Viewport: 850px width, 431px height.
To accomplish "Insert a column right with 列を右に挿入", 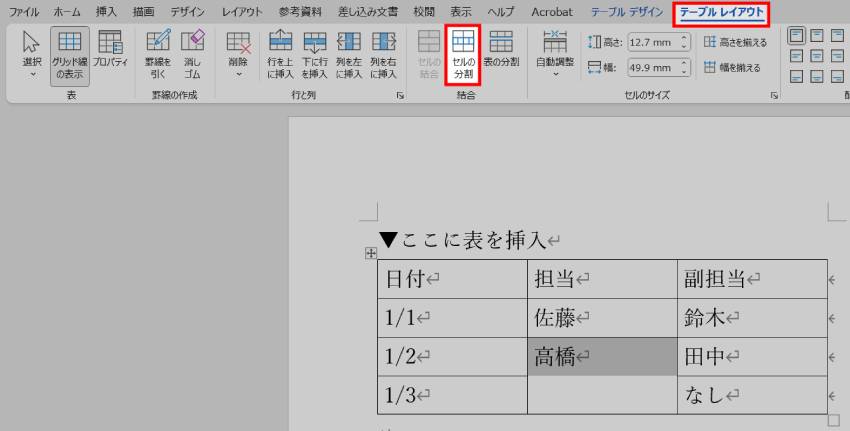I will 382,54.
